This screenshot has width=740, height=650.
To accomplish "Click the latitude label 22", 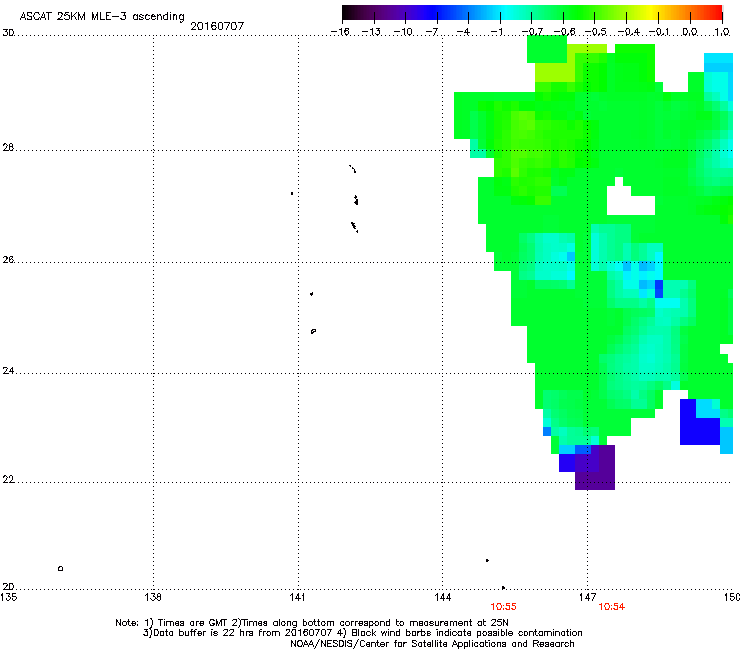I will (x=8, y=480).
